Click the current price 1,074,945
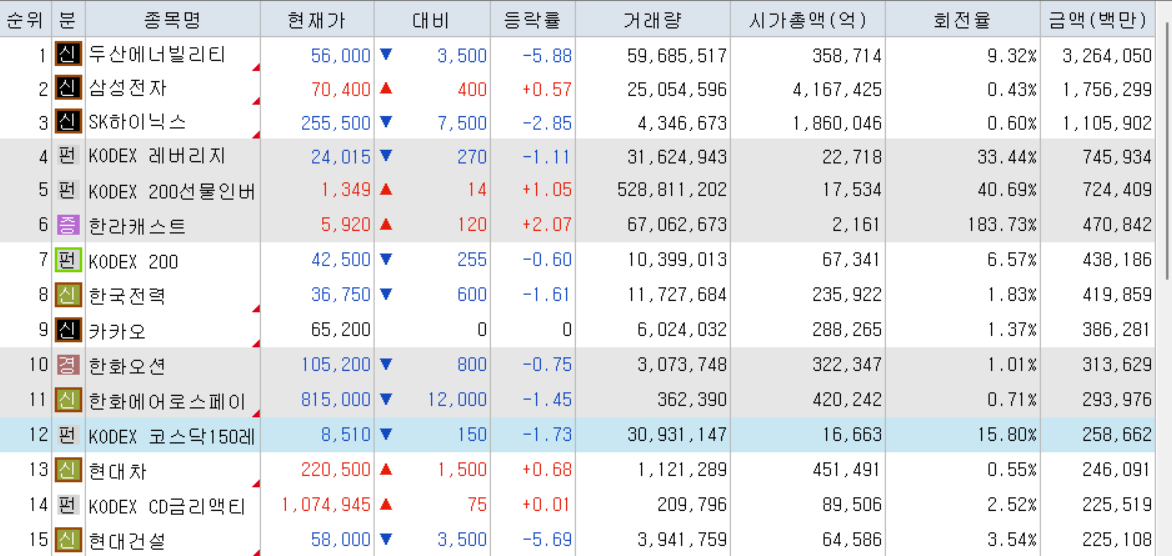This screenshot has height=556, width=1172. click(x=327, y=506)
